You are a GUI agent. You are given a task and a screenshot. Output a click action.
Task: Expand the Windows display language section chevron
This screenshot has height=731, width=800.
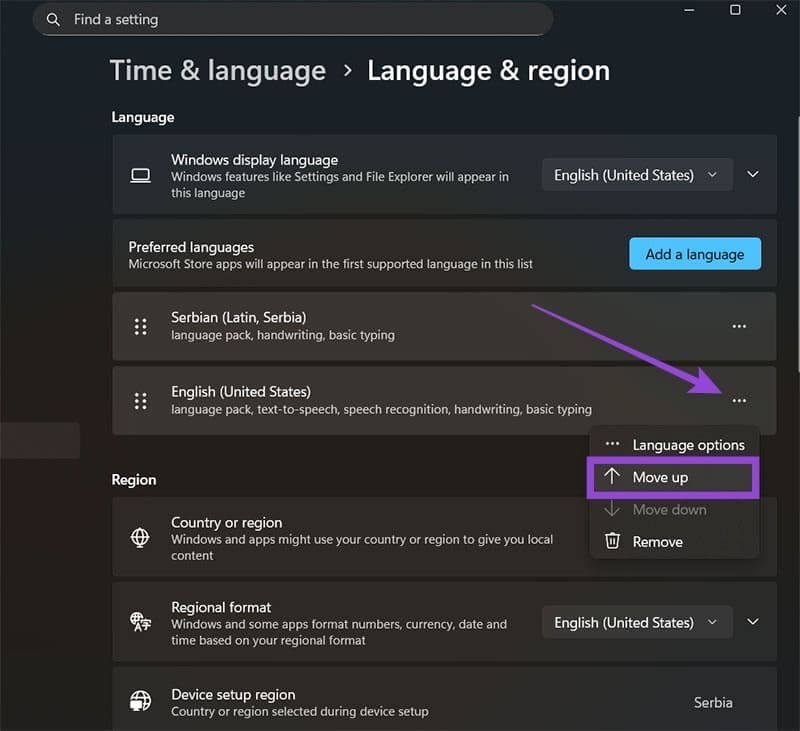pos(753,174)
